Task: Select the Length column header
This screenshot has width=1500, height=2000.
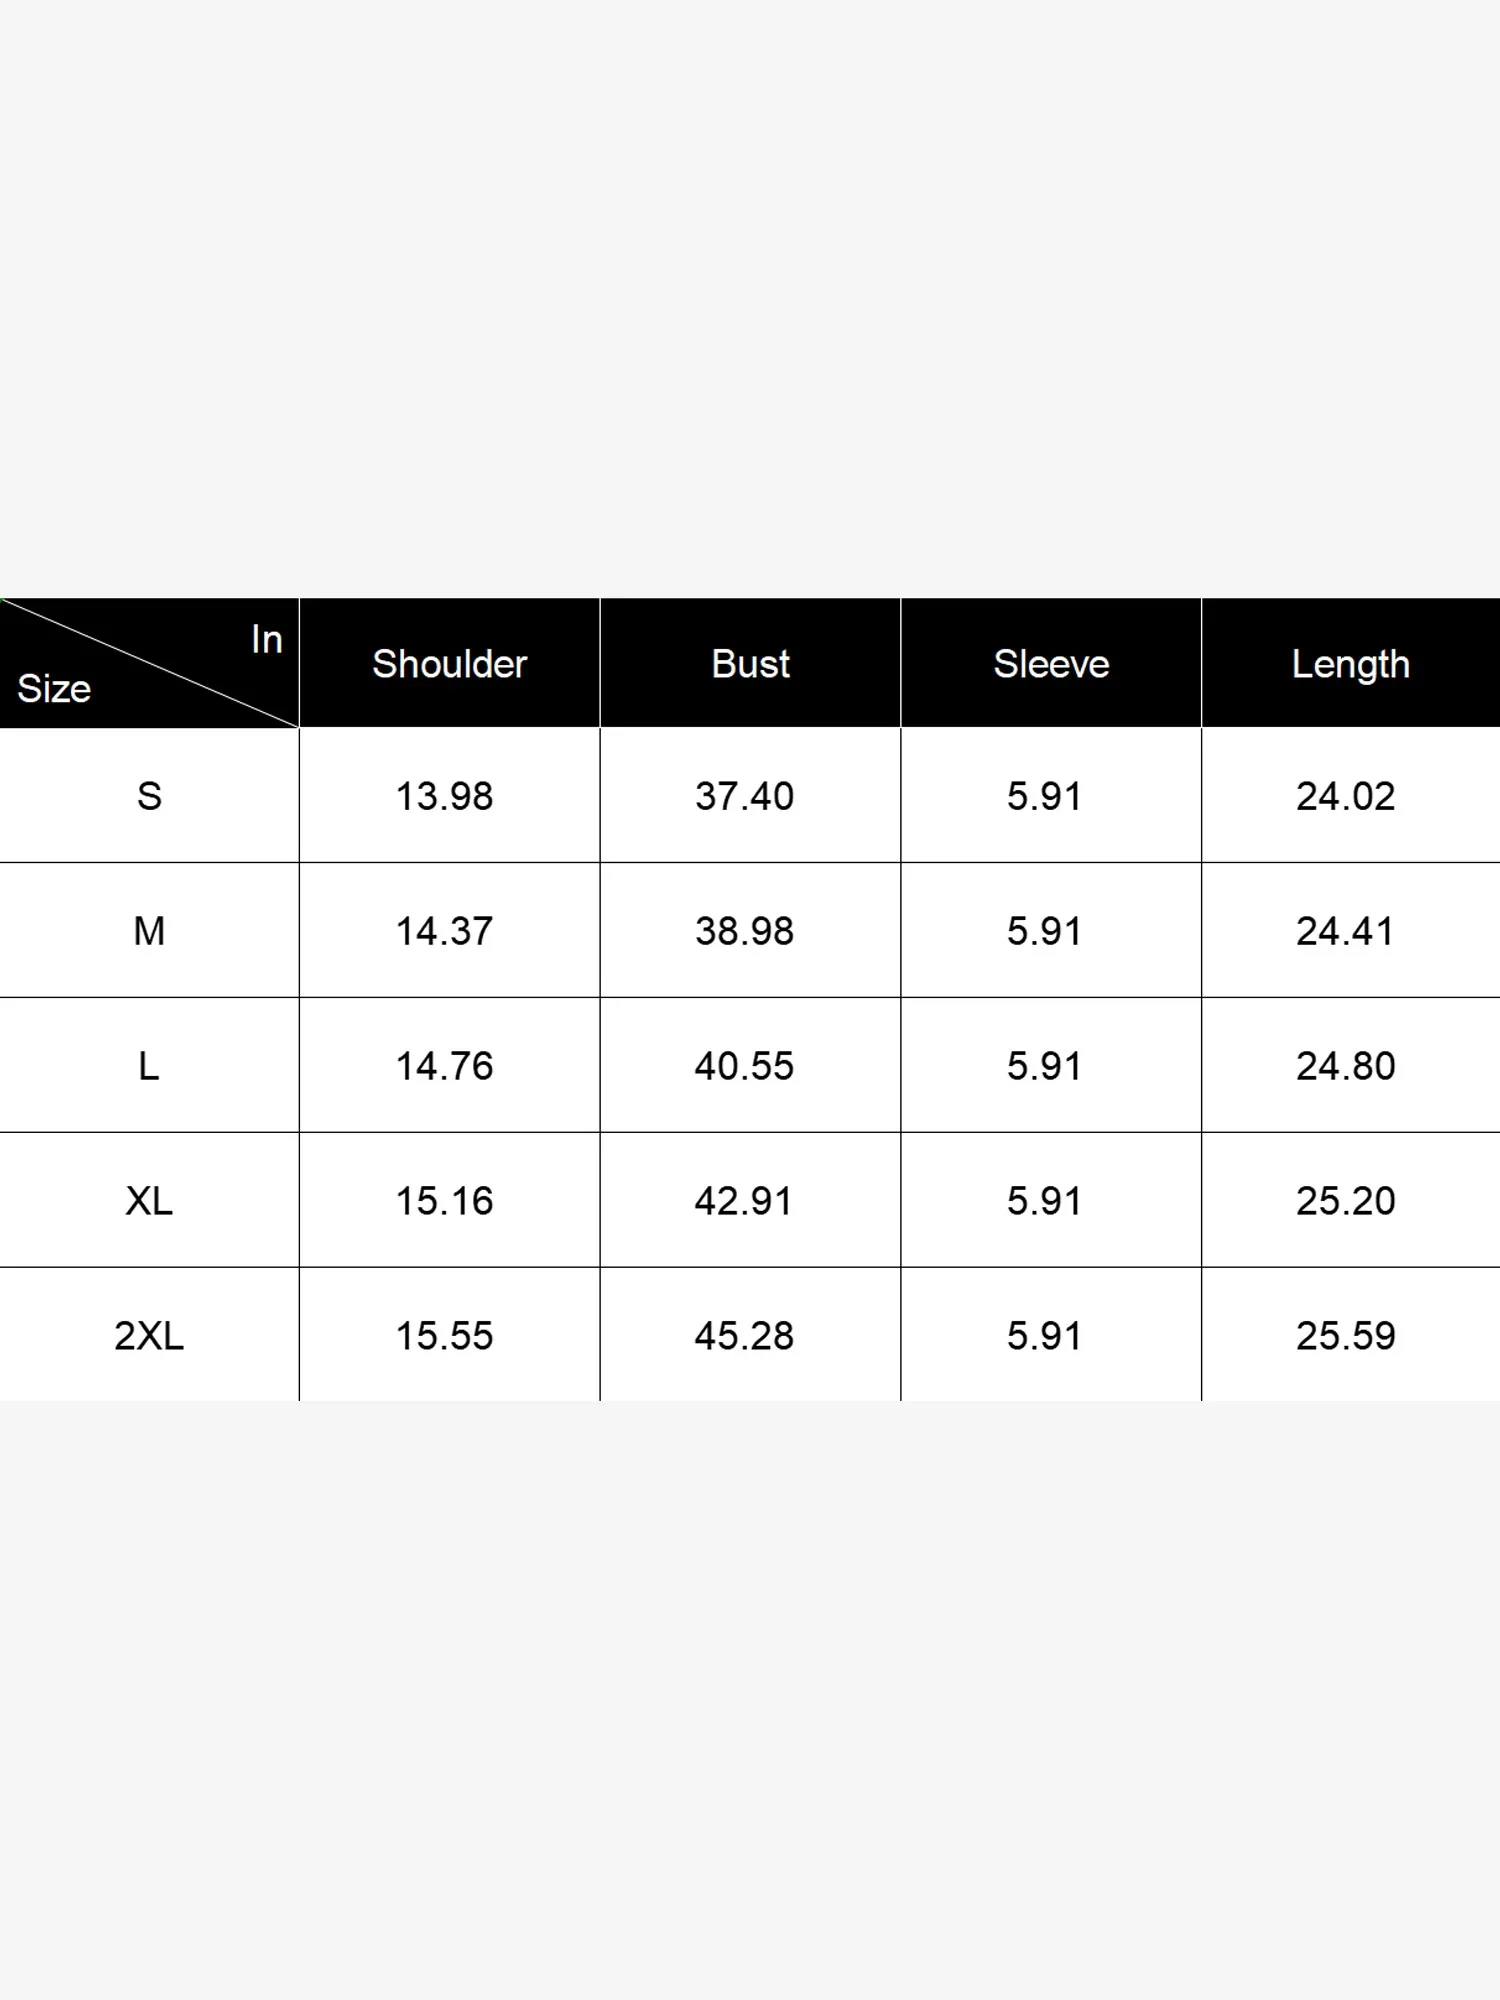Action: click(1350, 664)
